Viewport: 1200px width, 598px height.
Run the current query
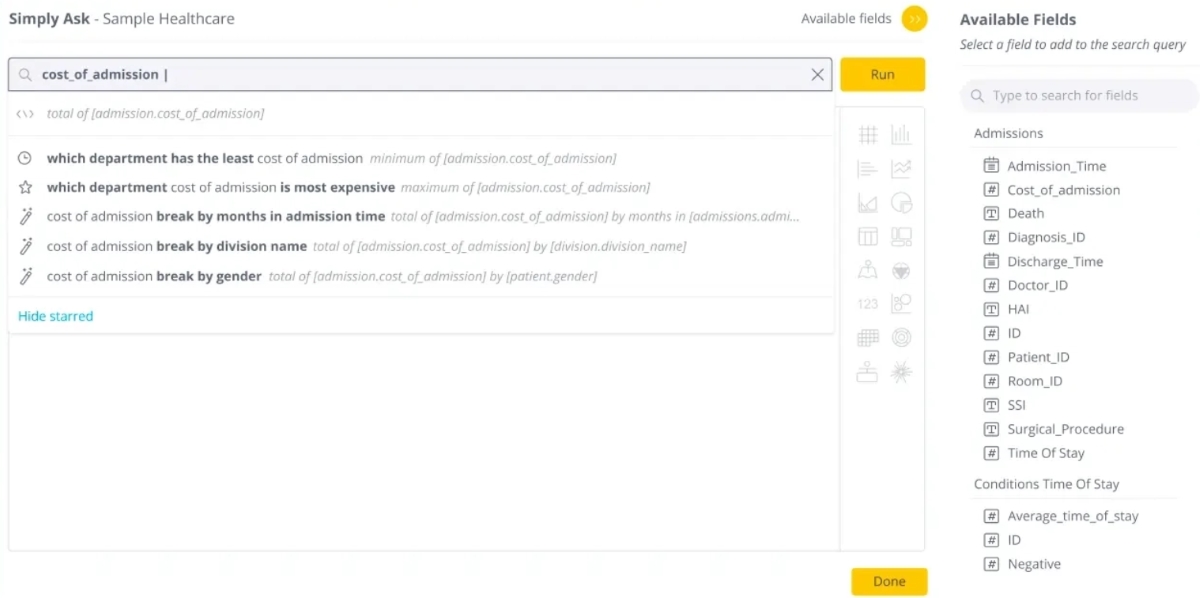coord(883,73)
